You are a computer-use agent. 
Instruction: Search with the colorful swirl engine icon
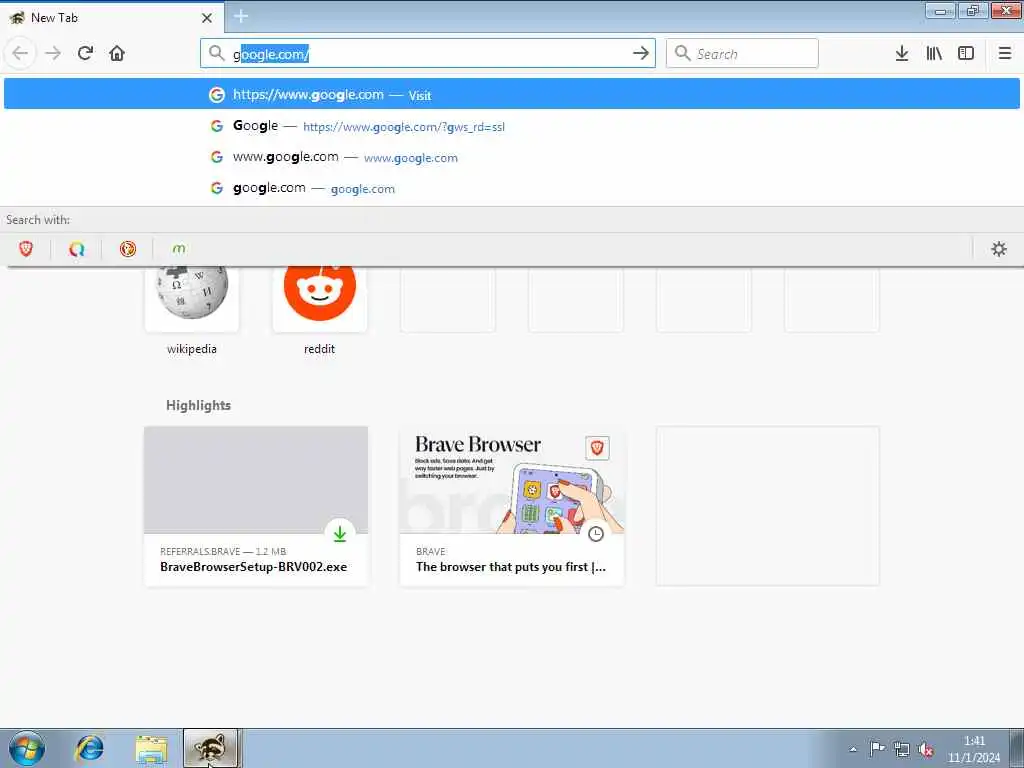[x=76, y=249]
